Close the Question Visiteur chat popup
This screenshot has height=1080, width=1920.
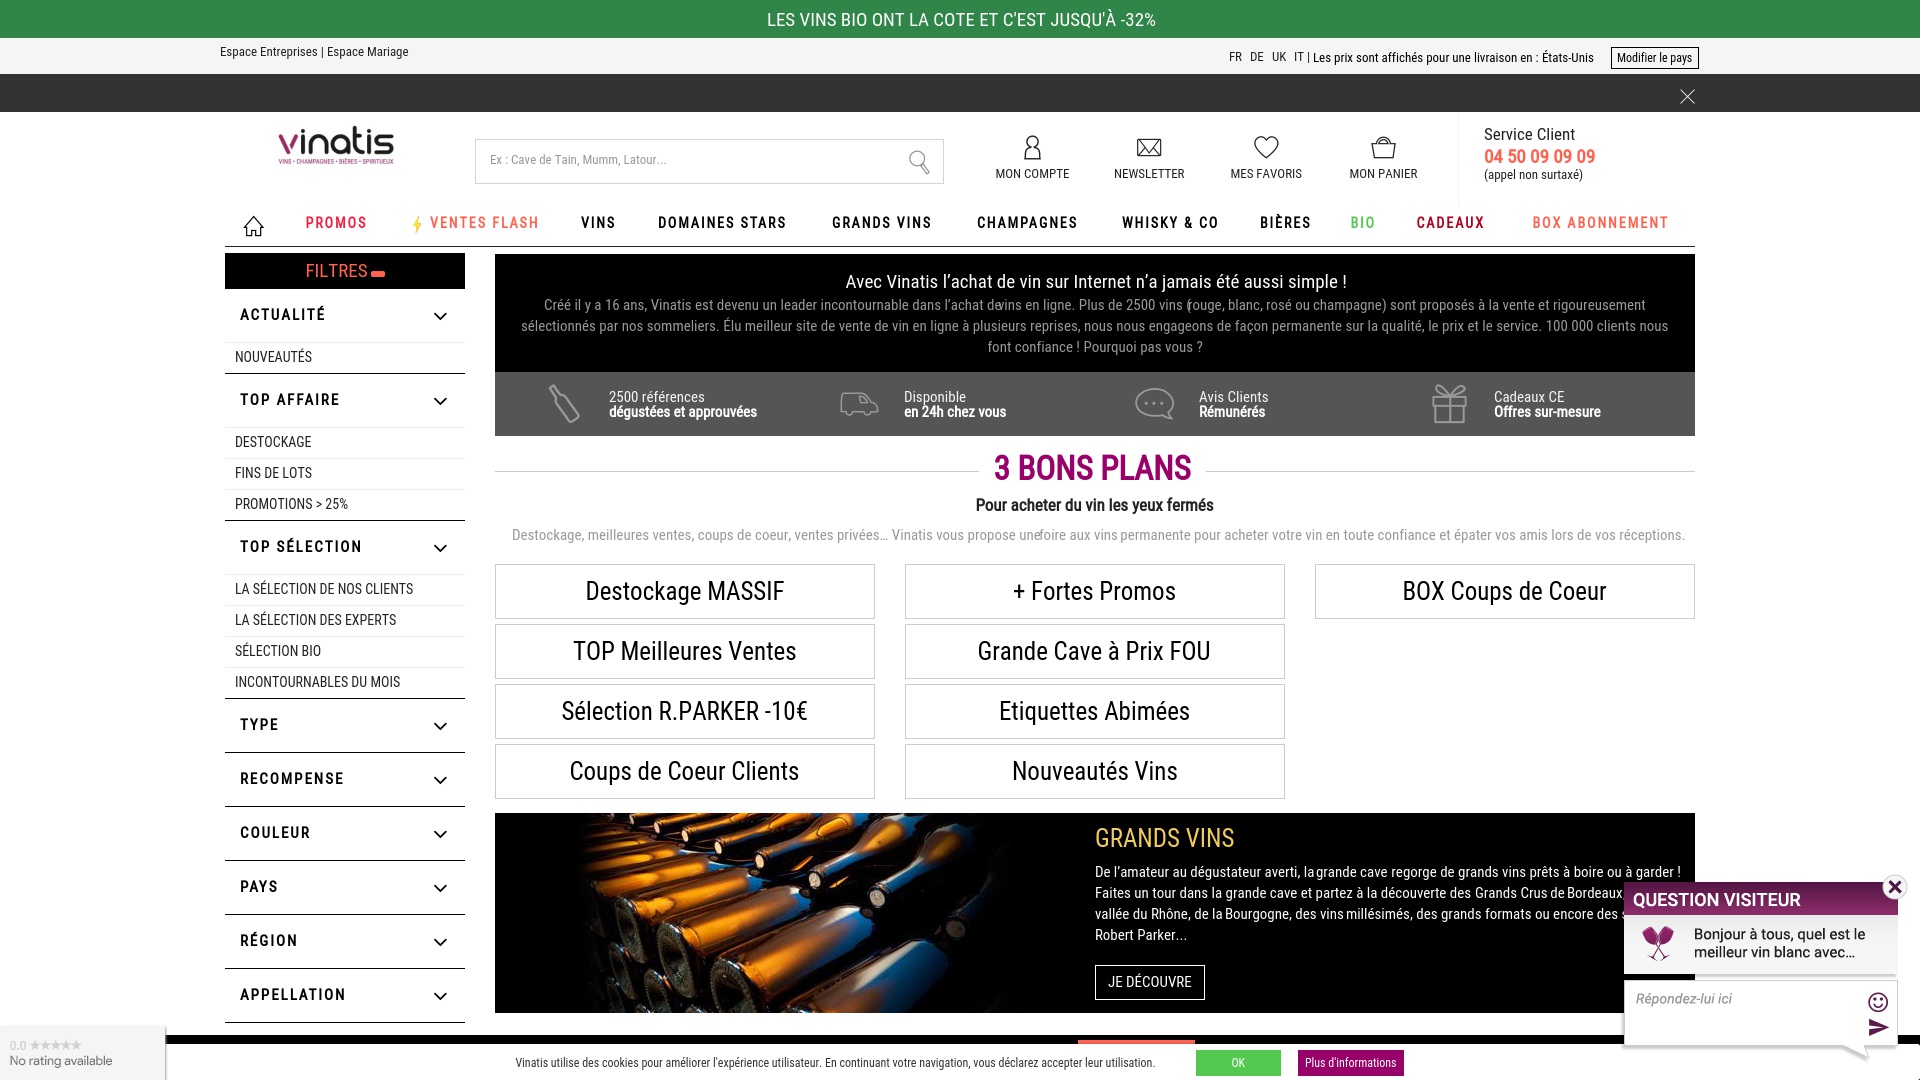pos(1894,887)
